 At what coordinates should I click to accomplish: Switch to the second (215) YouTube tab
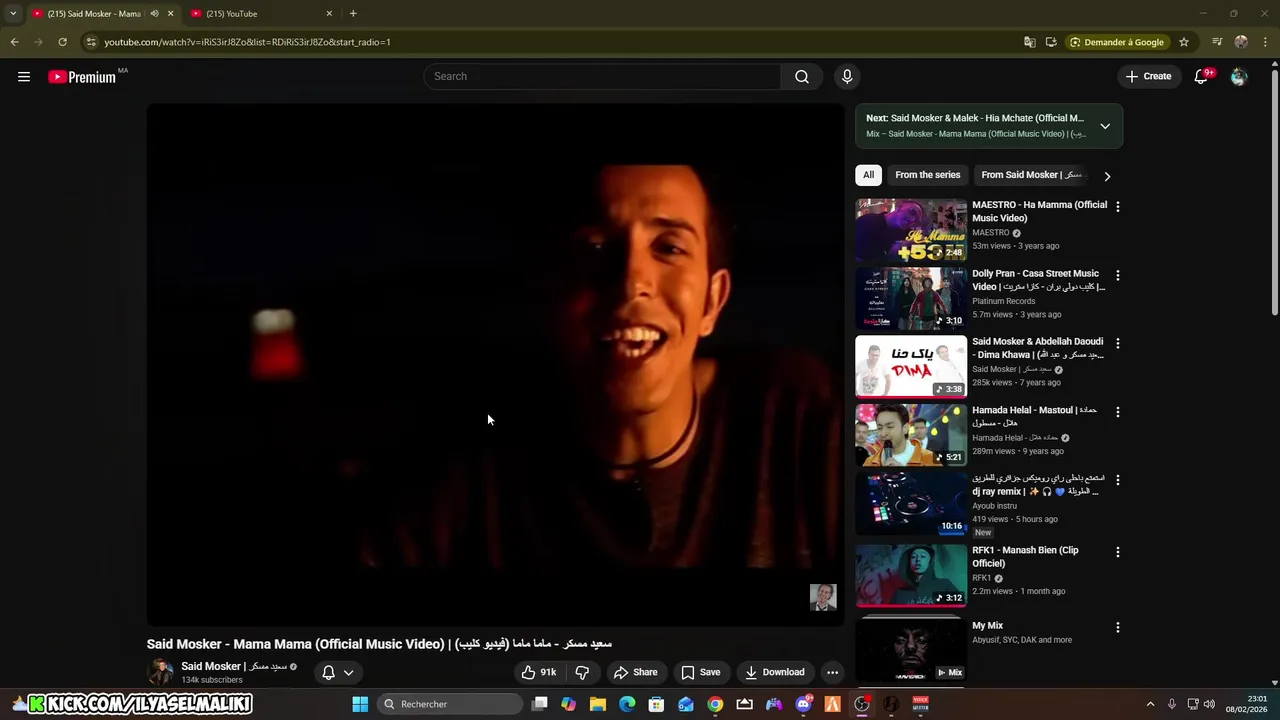260,14
